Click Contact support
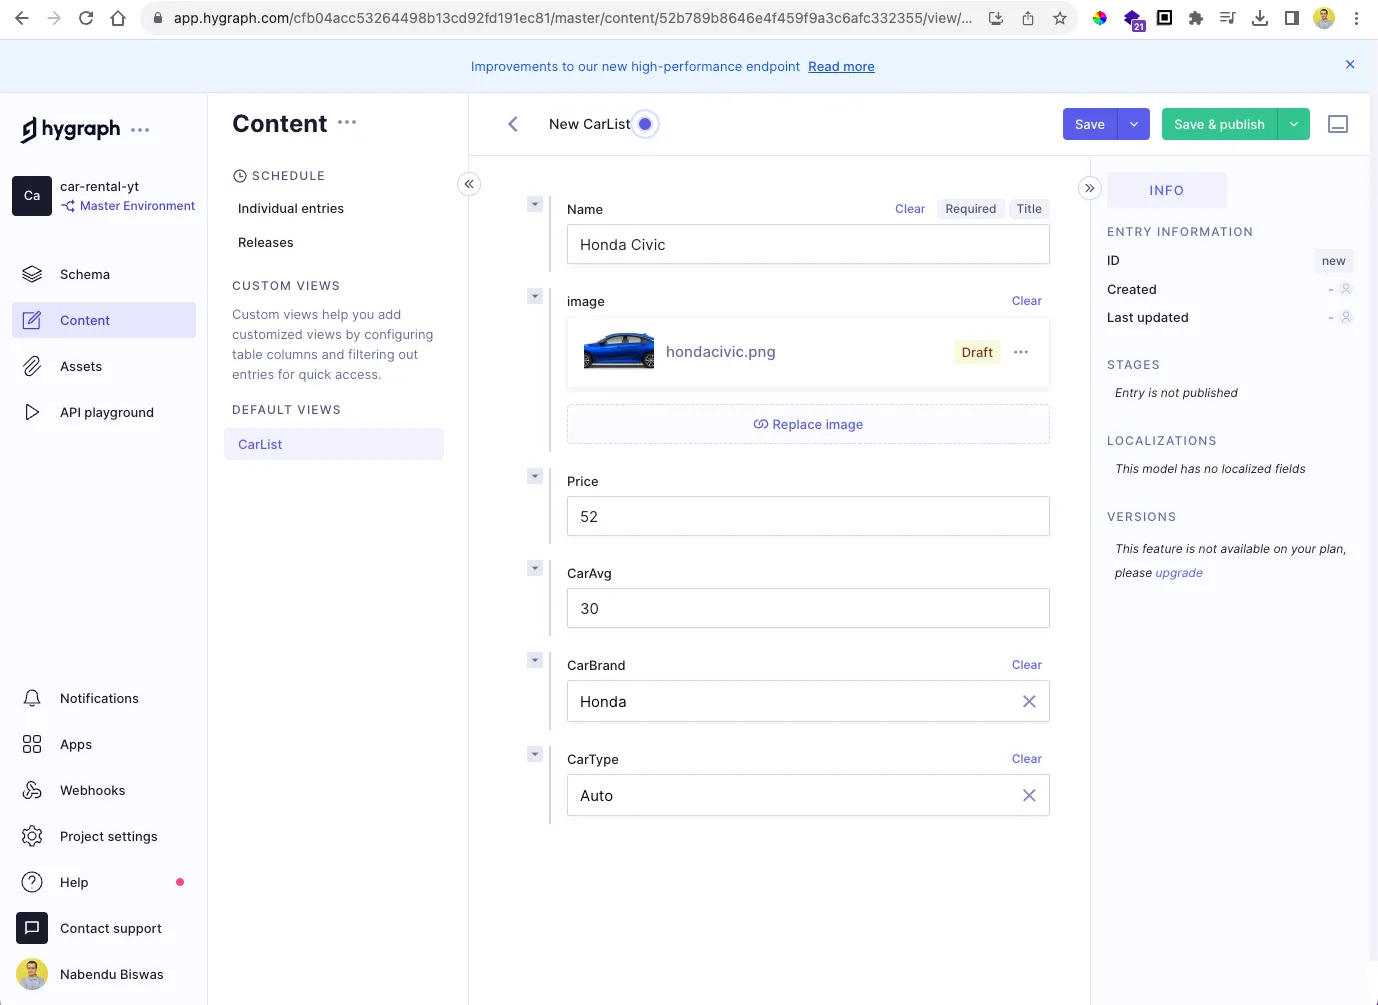Image resolution: width=1378 pixels, height=1005 pixels. pos(104,928)
